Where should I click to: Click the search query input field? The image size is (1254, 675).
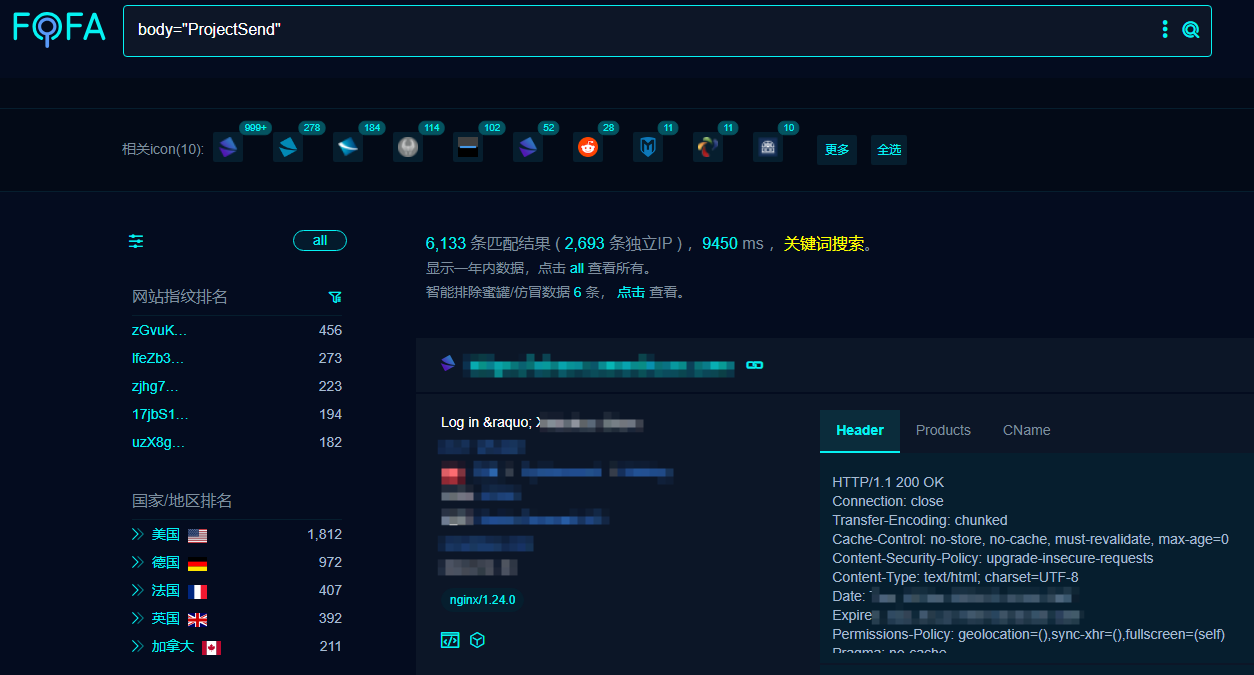pos(640,30)
